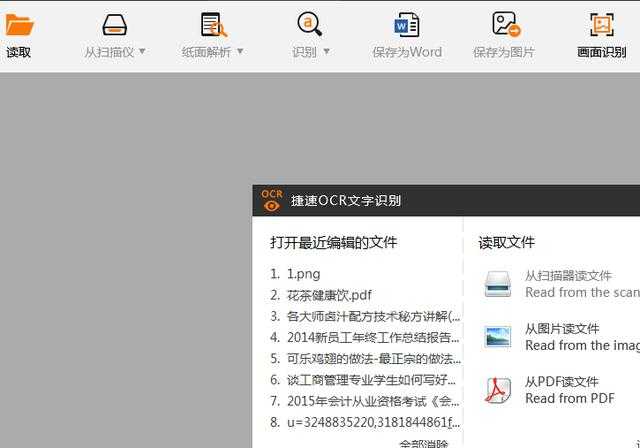Click the picture icon beside 从图片读文件

click(x=497, y=337)
